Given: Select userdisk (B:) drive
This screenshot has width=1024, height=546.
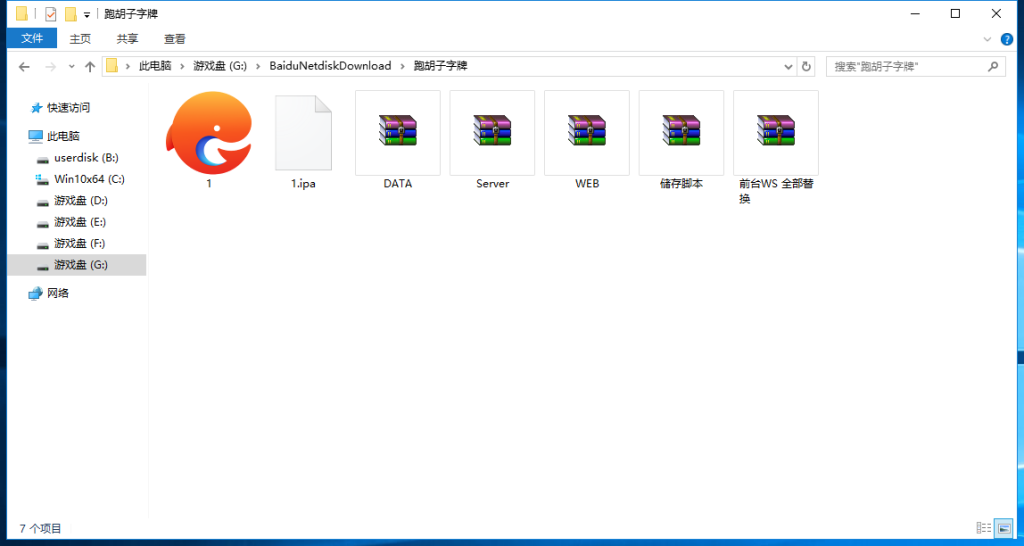Looking at the screenshot, I should [86, 157].
